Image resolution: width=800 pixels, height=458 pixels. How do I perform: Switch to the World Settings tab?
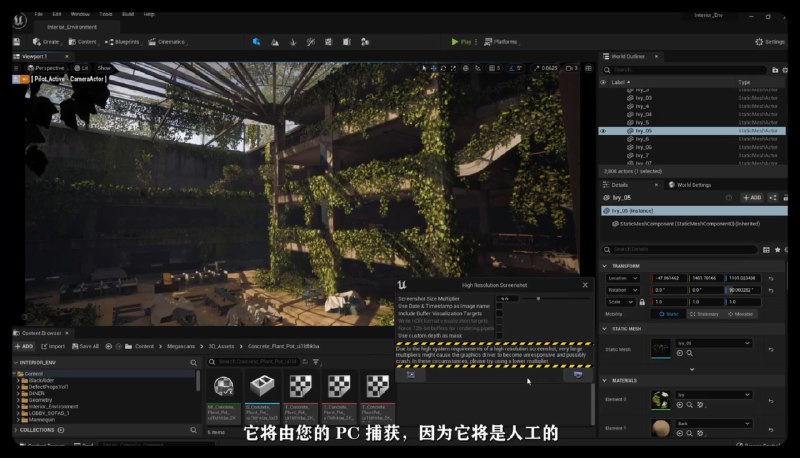click(x=693, y=185)
